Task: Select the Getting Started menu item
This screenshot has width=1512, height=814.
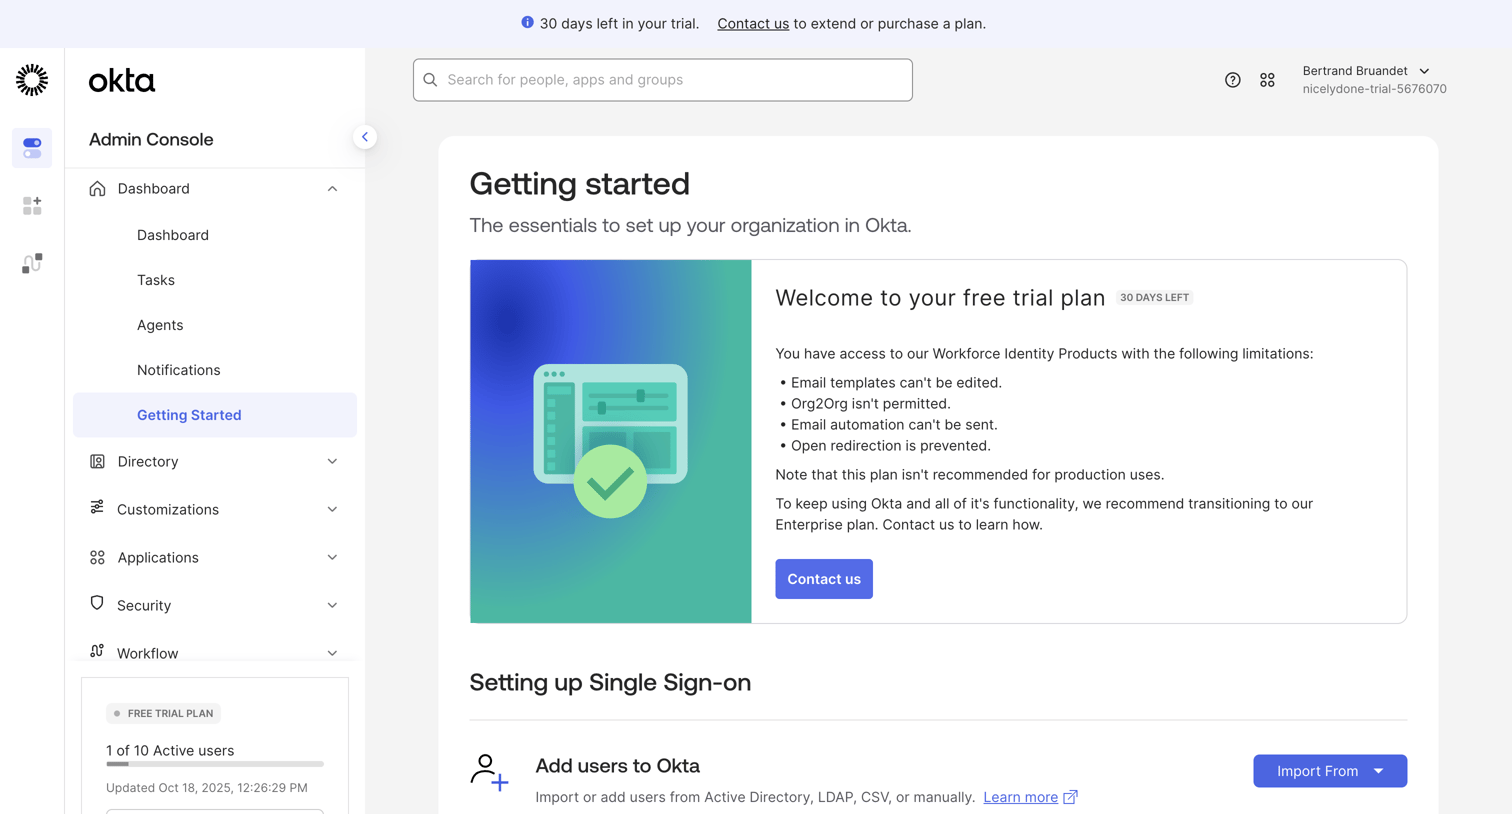Action: coord(215,415)
